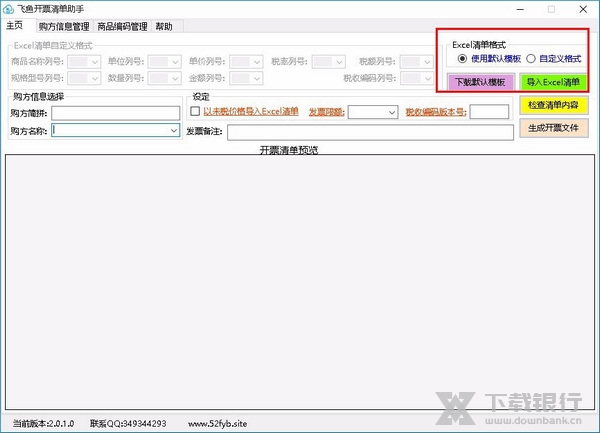This screenshot has width=600, height=433.
Task: Open the 帮助 tab
Action: point(164,26)
